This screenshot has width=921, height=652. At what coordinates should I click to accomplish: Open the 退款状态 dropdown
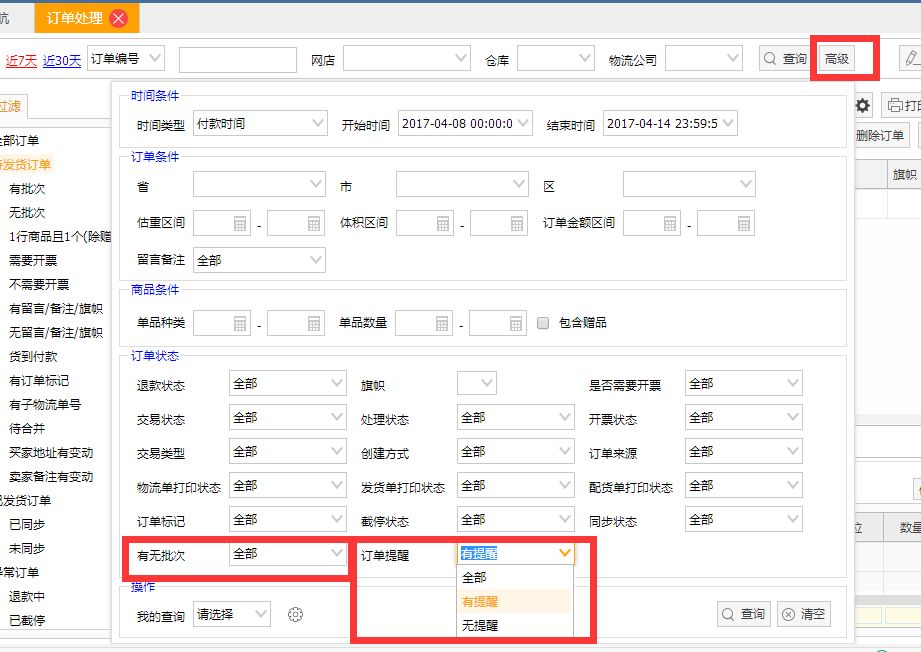pyautogui.click(x=288, y=384)
